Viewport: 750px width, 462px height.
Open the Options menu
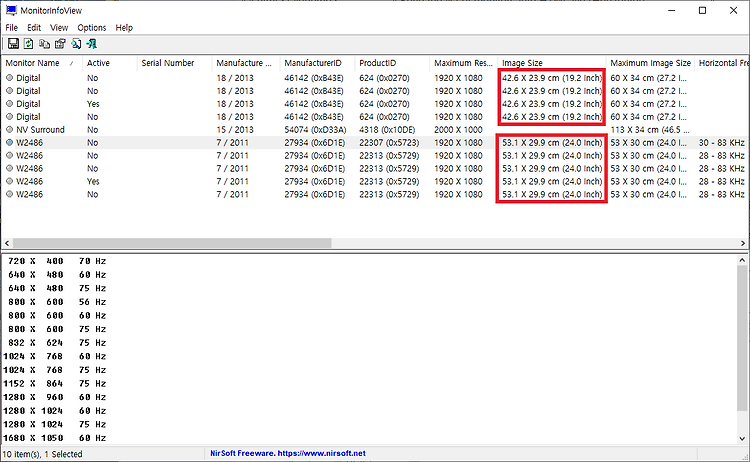pyautogui.click(x=91, y=28)
